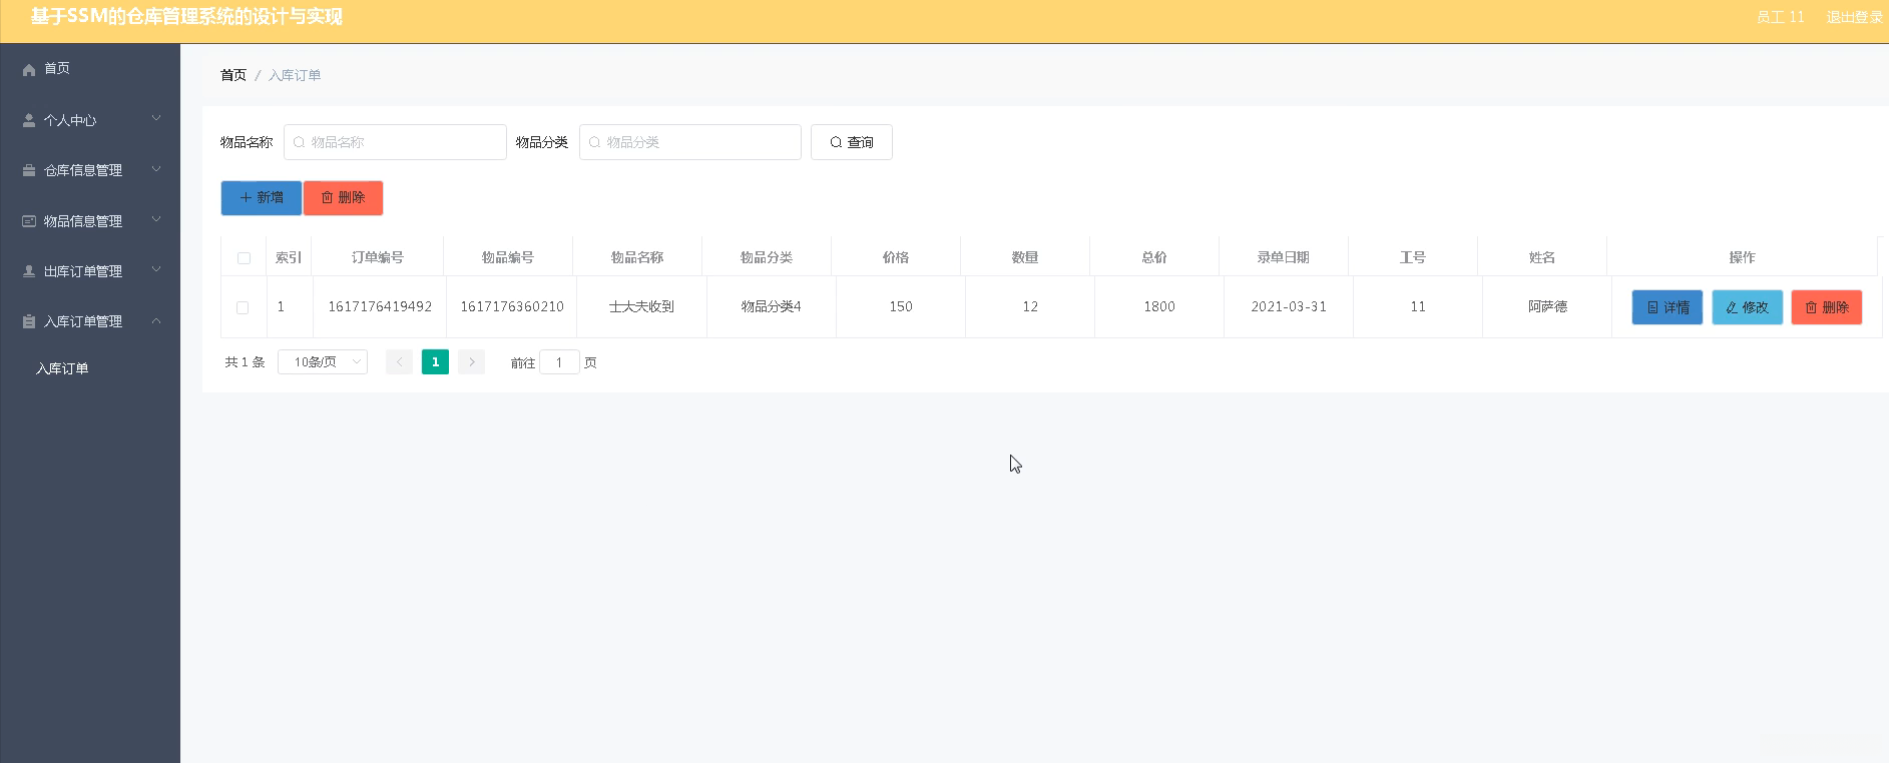Toggle the select-all checkbox in table header
Viewport: 1889px width, 763px height.
(244, 258)
